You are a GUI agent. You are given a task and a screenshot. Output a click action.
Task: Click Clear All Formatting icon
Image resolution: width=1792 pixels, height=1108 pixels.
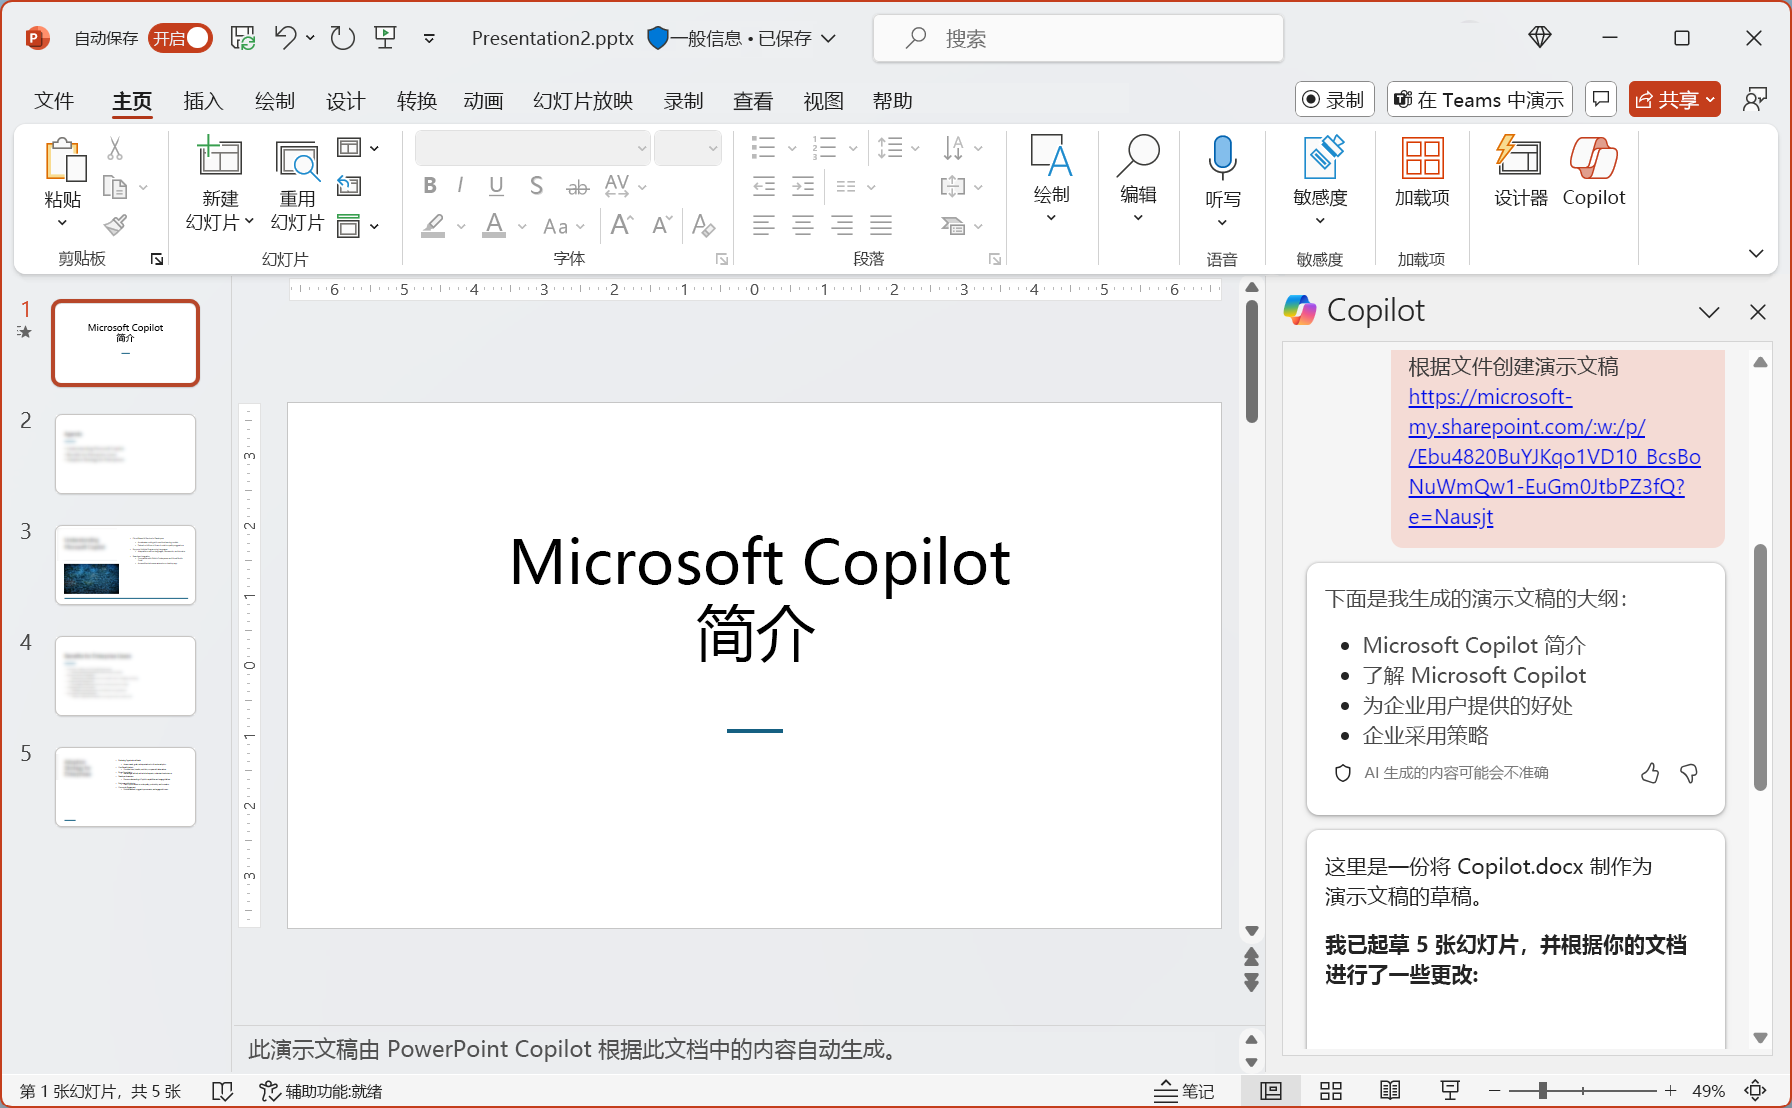(703, 225)
